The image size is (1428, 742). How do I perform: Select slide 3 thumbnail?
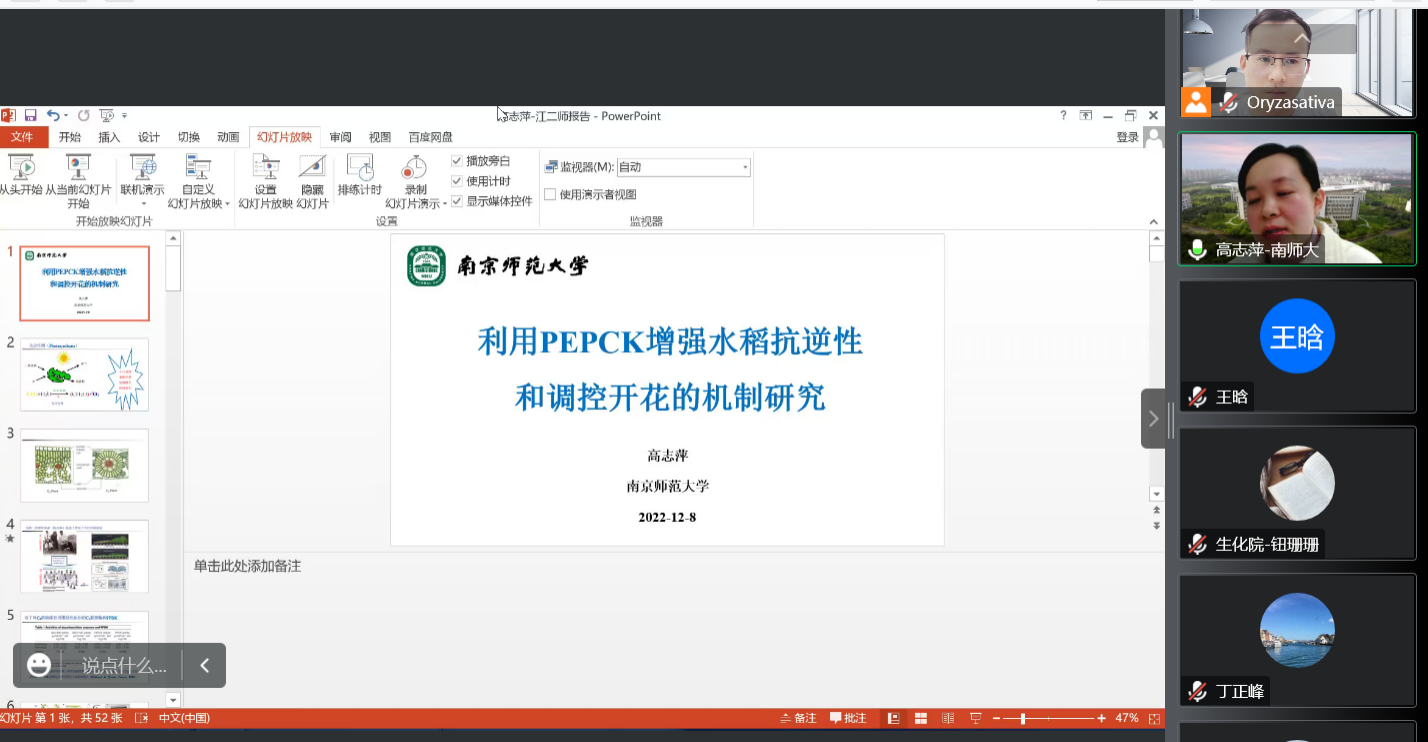tap(84, 465)
